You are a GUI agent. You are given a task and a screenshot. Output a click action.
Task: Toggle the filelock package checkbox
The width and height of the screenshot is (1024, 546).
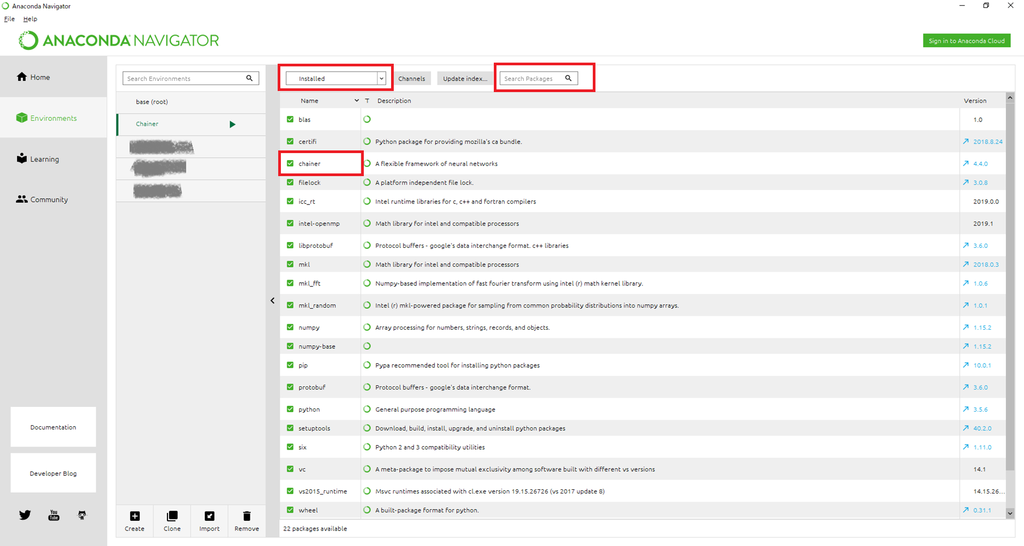click(290, 182)
